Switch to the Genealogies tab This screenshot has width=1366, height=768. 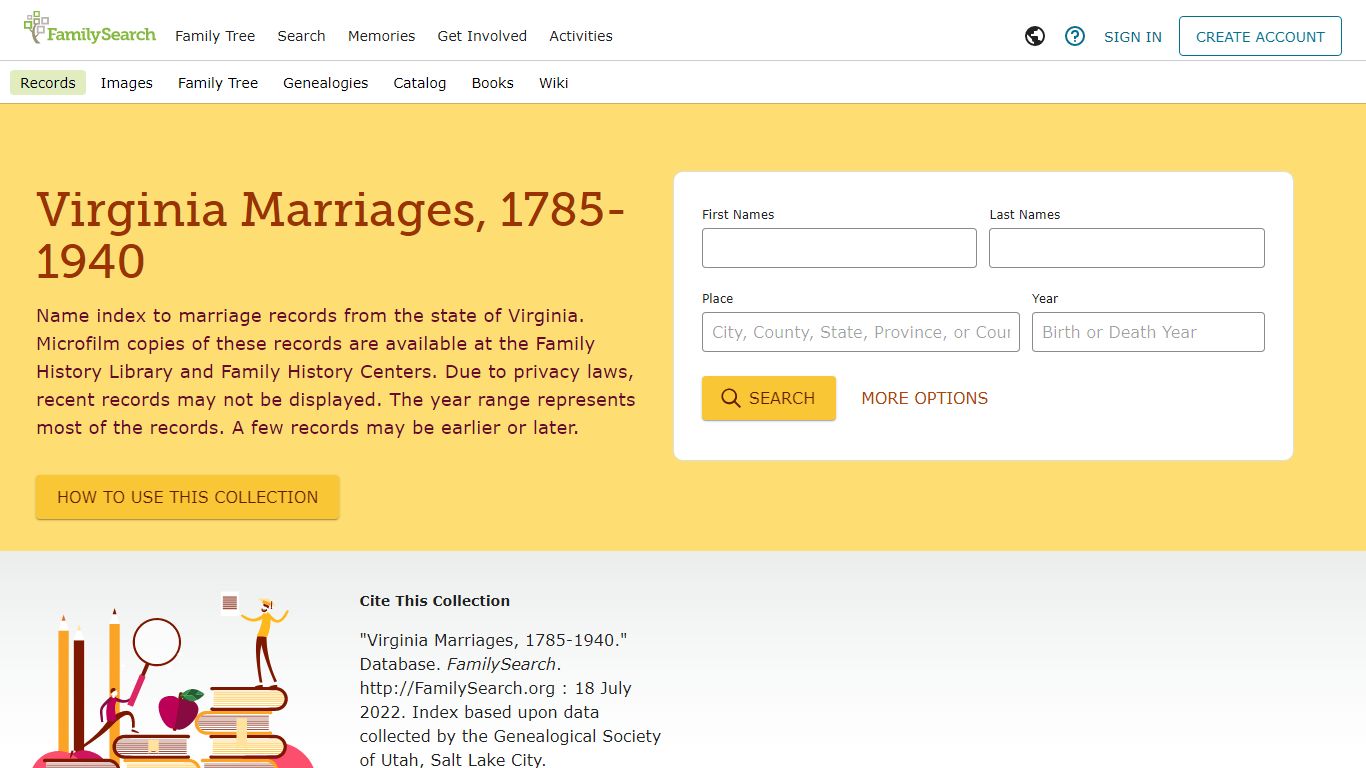coord(326,83)
